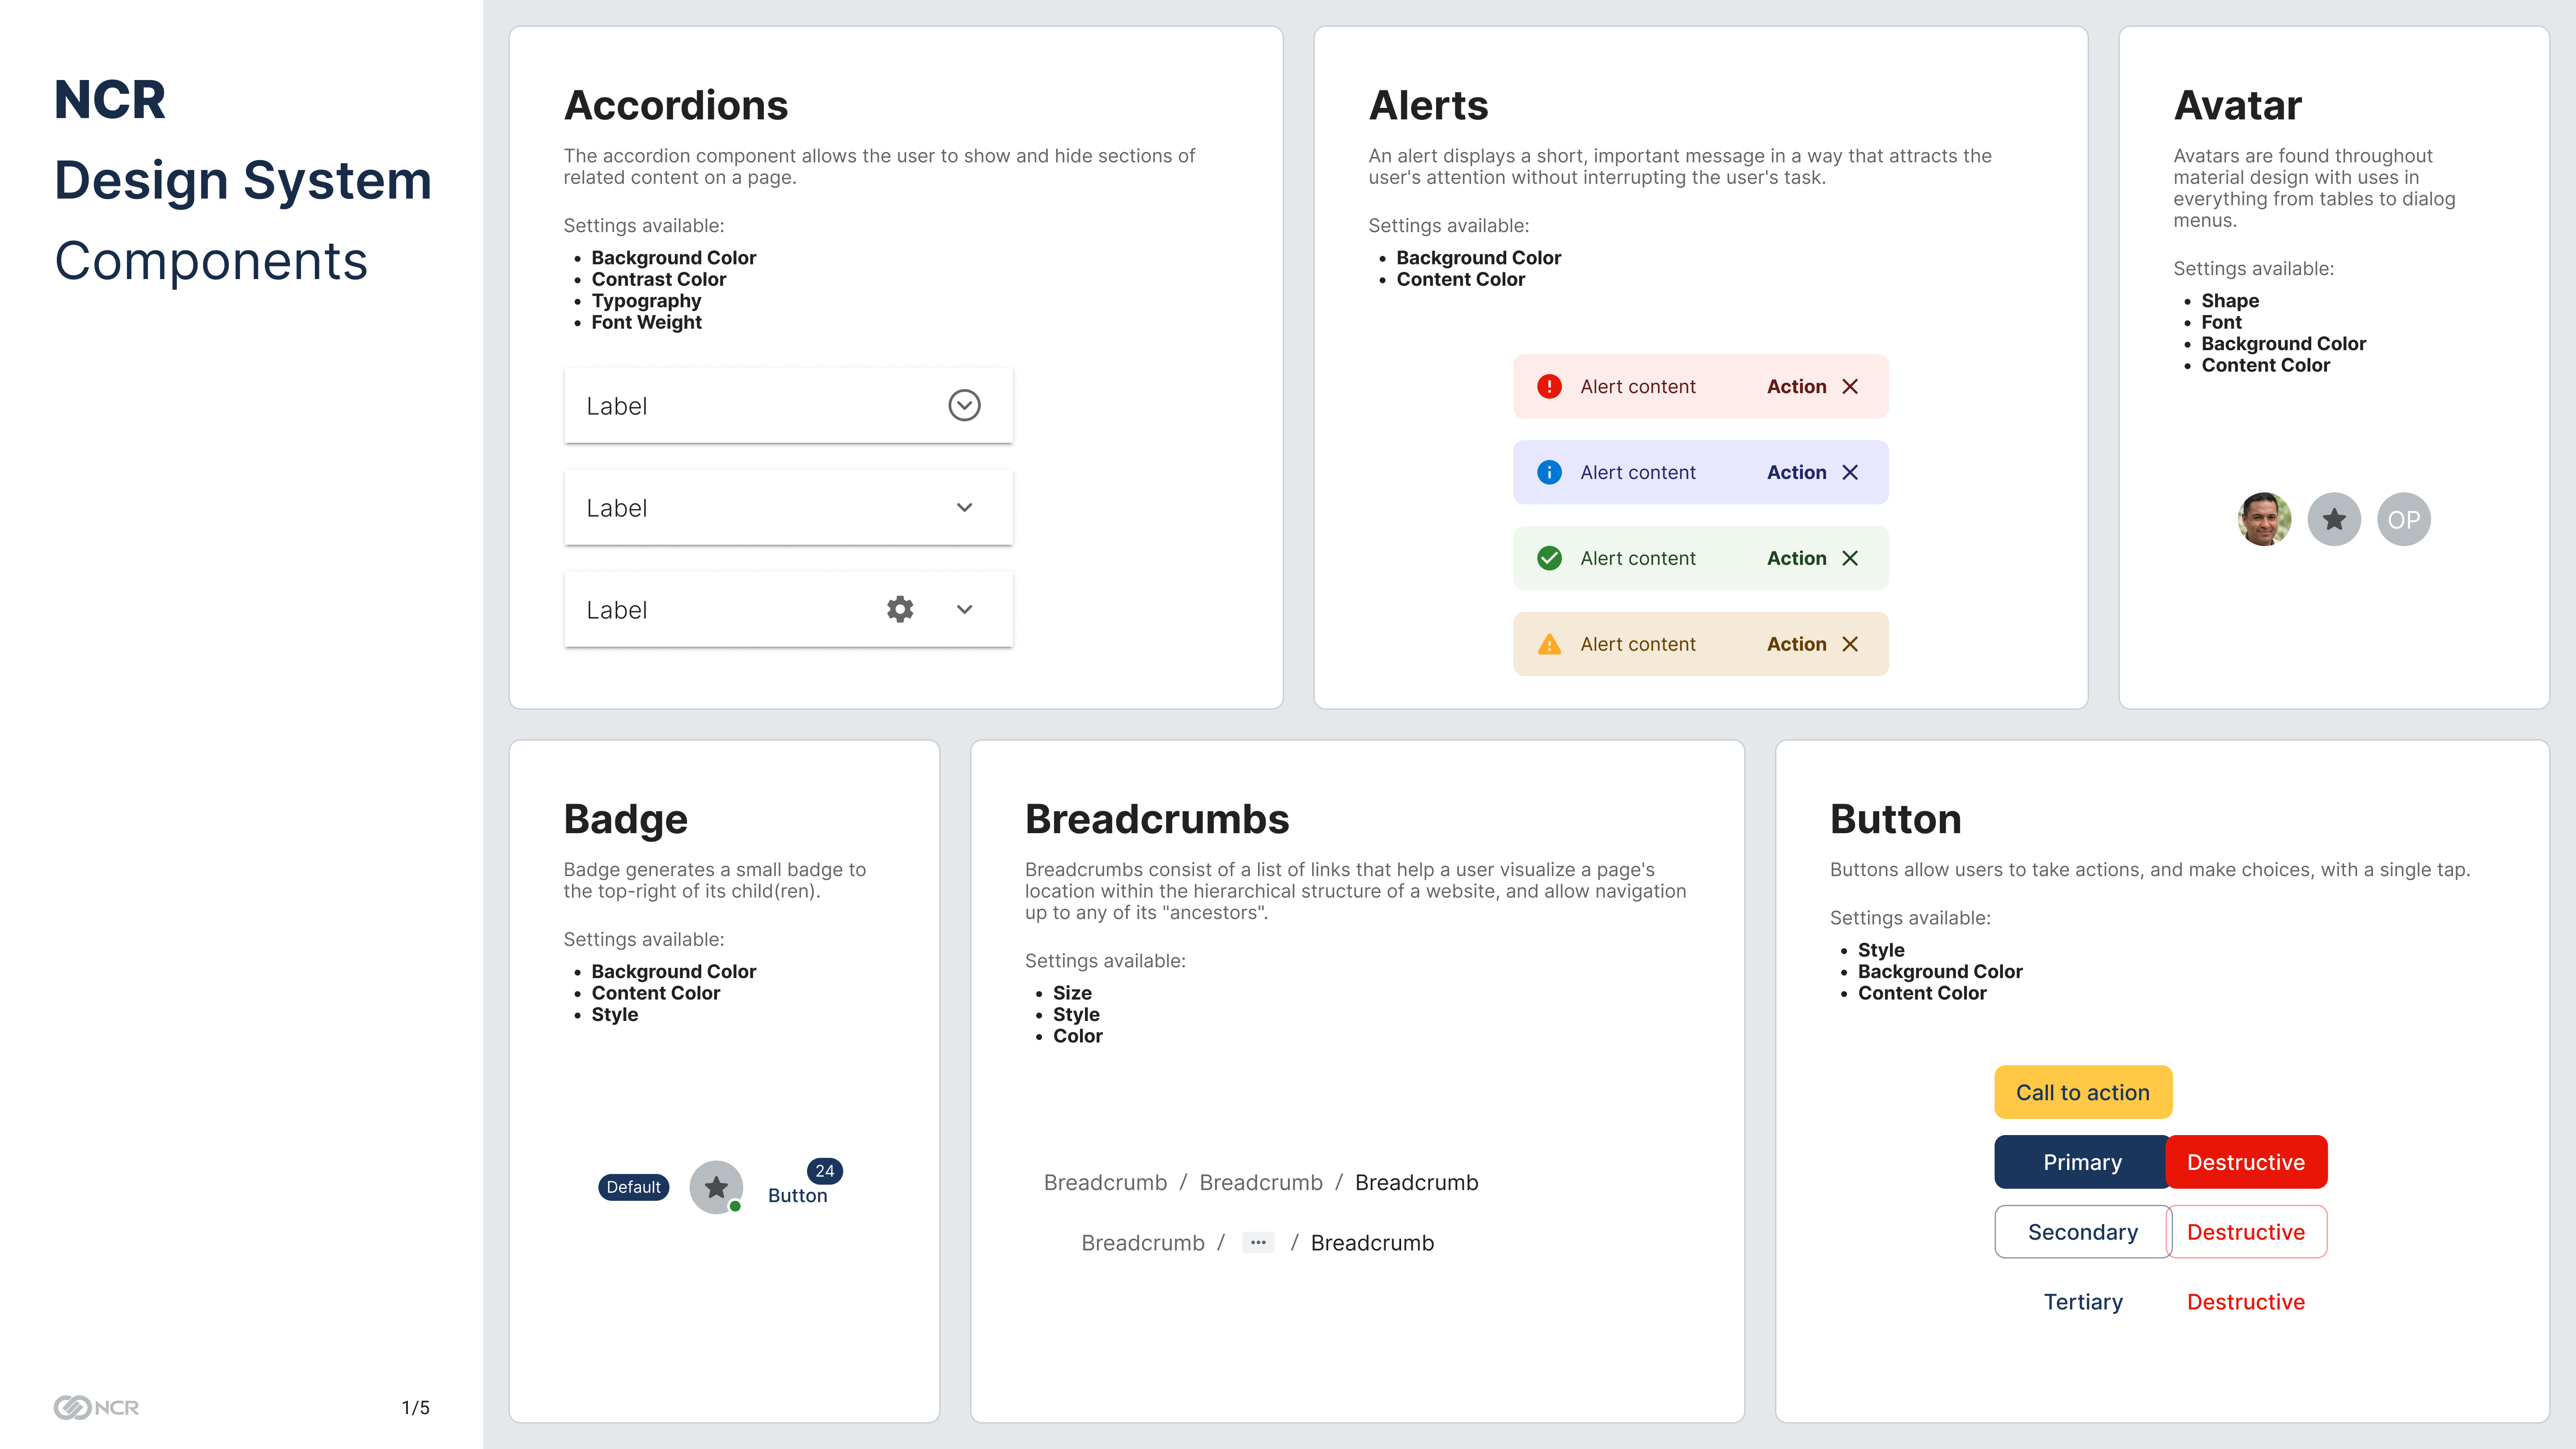This screenshot has height=1449, width=2576.
Task: Click the Button text under the 24 badge
Action: tap(797, 1195)
